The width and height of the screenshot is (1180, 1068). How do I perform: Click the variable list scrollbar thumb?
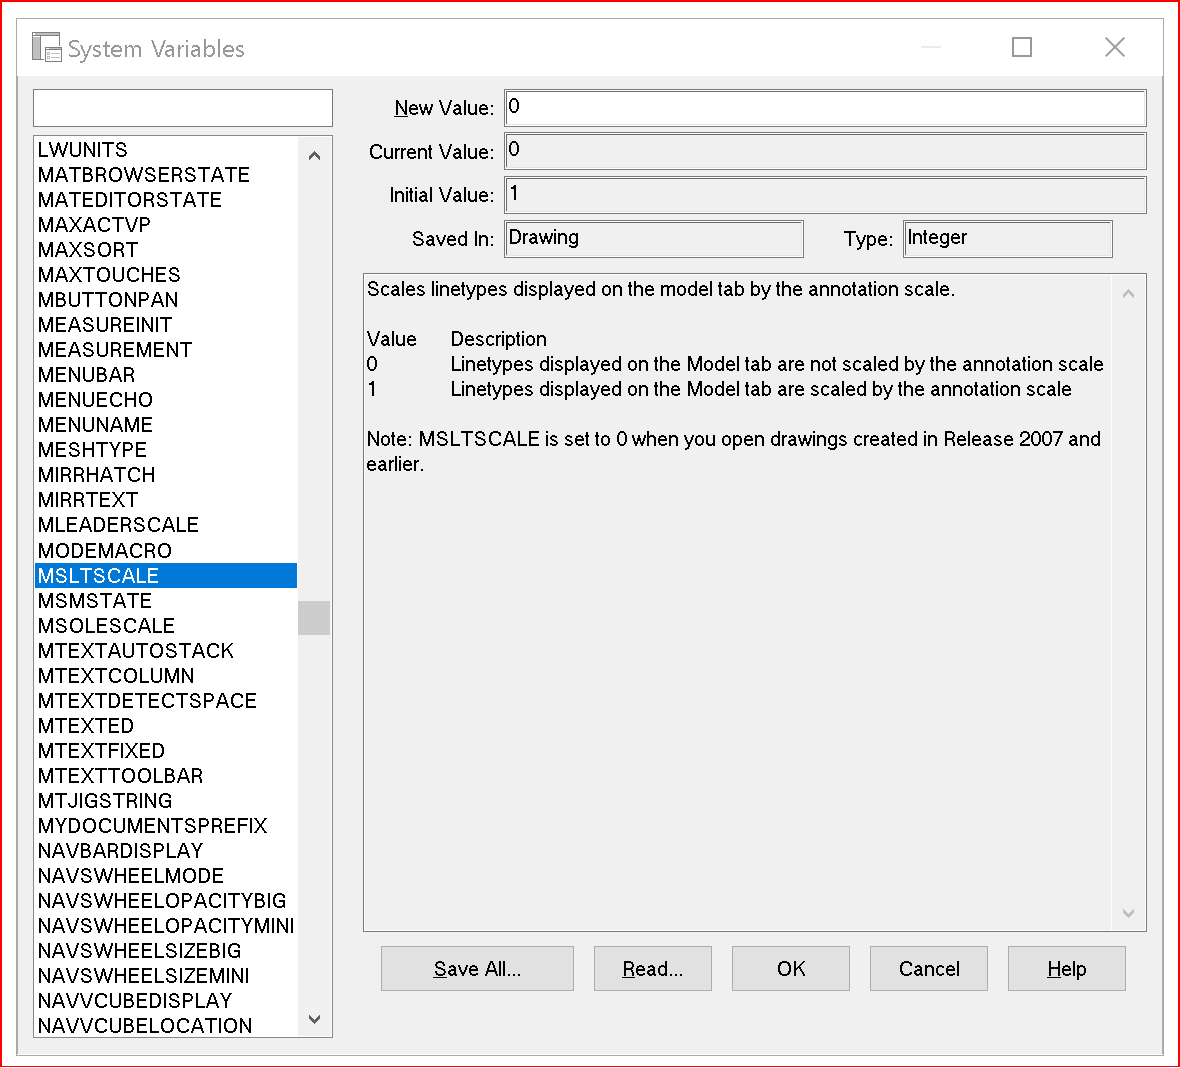314,618
